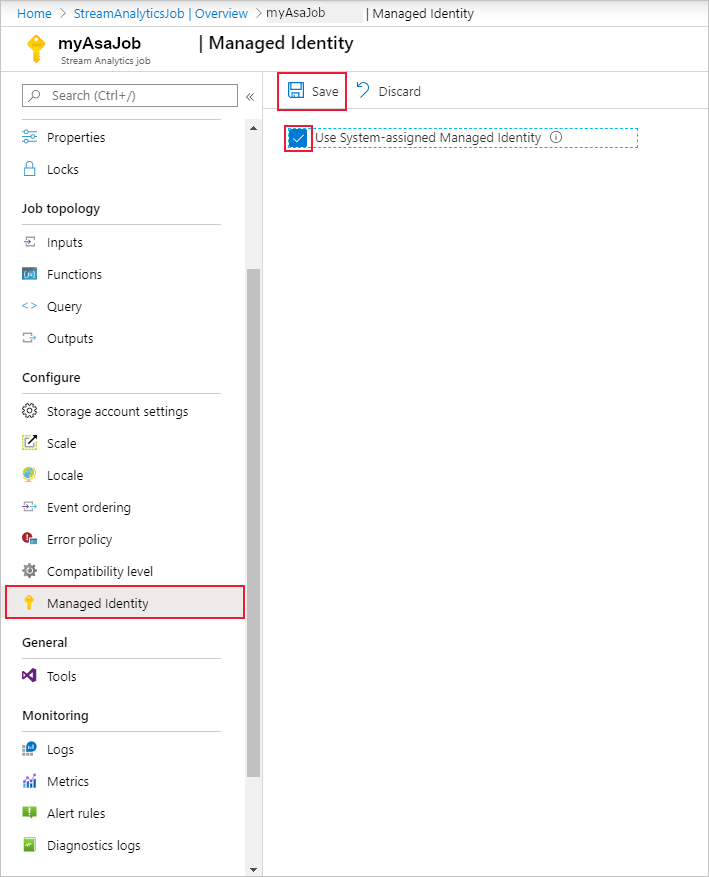709x877 pixels.
Task: Click the sidebar search field
Action: tap(128, 95)
